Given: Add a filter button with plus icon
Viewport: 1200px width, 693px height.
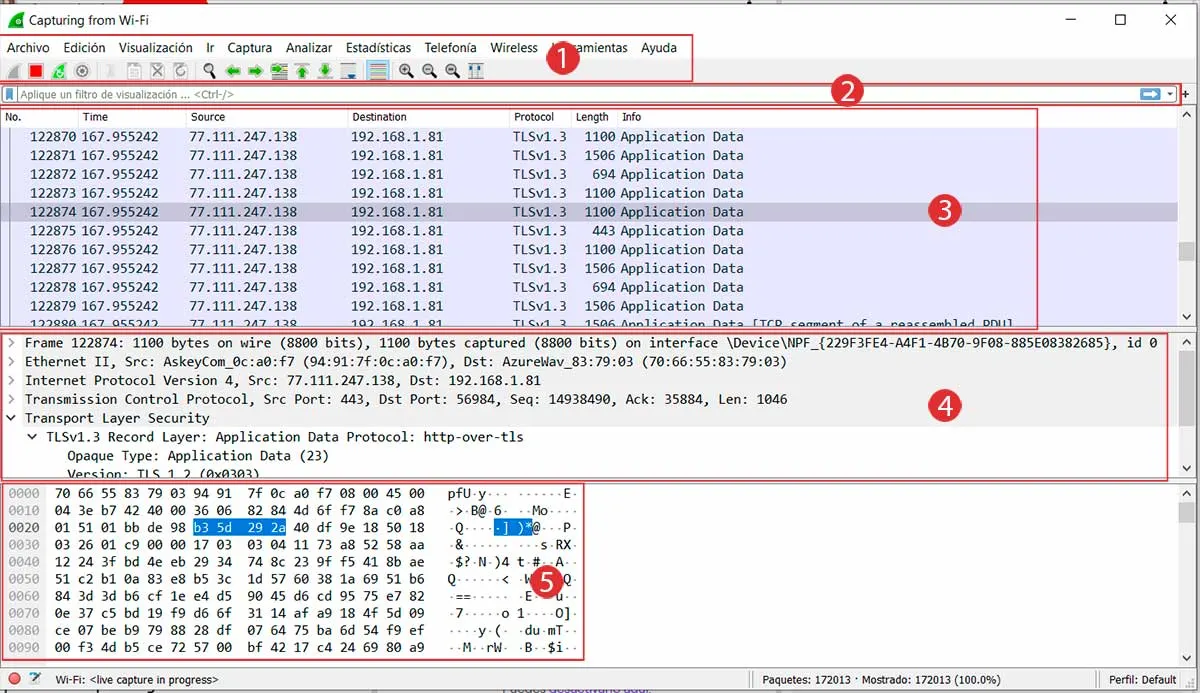Looking at the screenshot, I should point(1186,94).
